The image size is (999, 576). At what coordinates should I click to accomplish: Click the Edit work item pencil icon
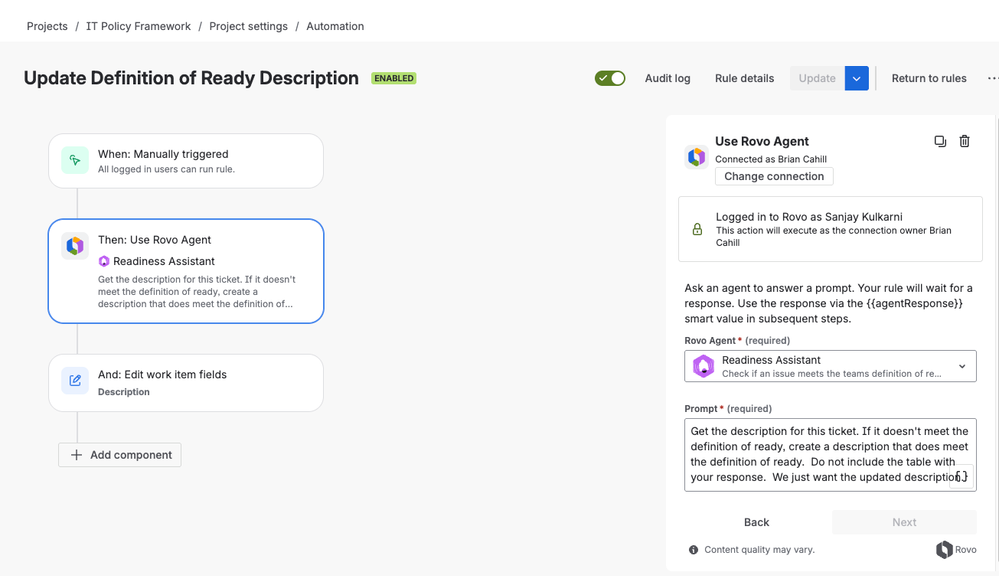point(75,380)
